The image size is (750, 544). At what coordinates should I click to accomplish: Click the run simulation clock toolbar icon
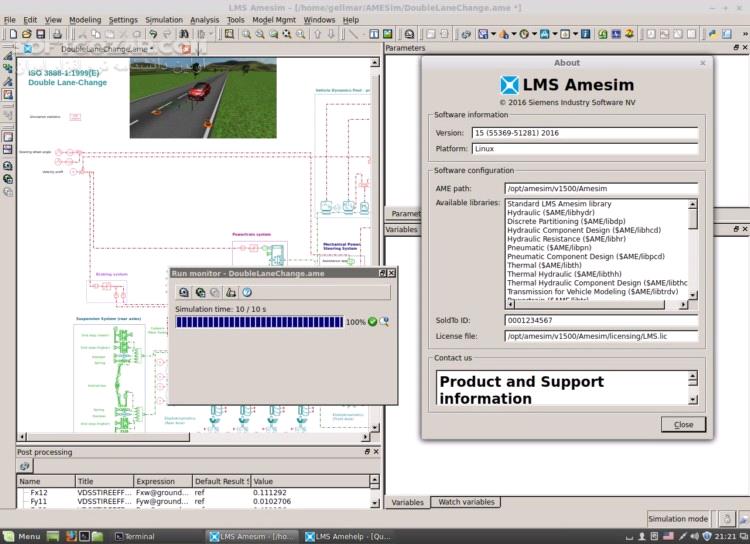pos(409,34)
